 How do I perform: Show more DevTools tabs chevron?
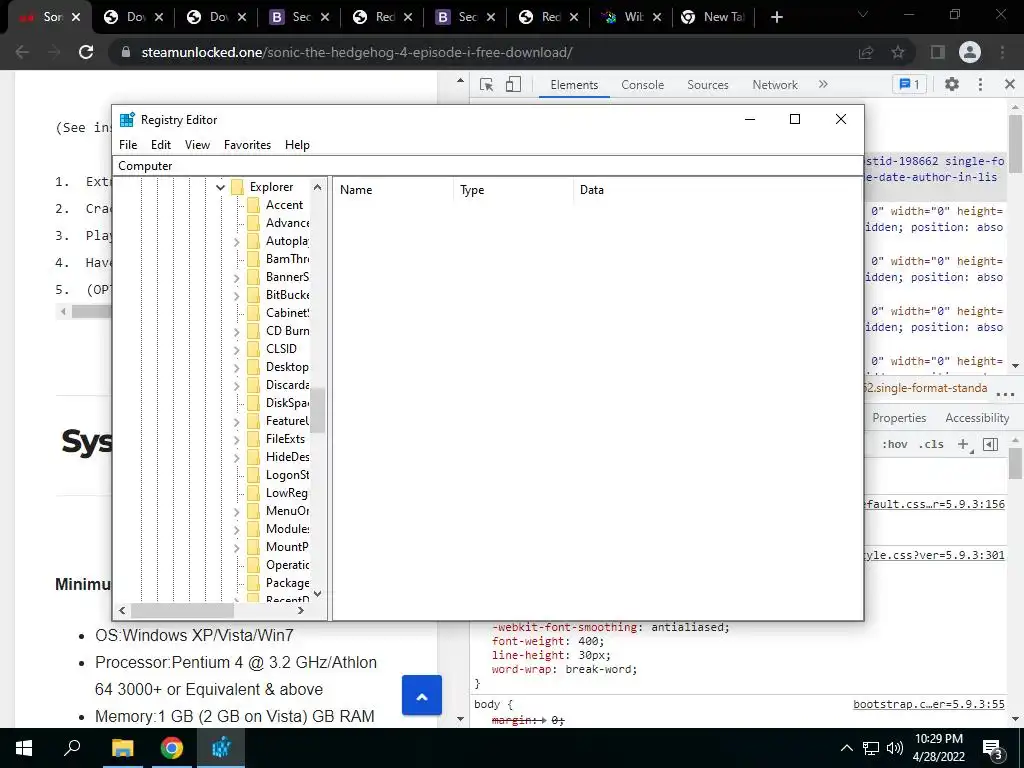823,84
